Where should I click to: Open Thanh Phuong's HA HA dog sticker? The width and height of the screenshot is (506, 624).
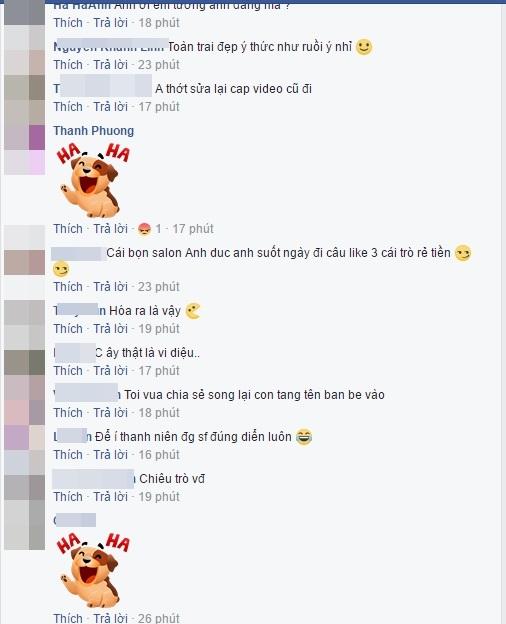(93, 179)
